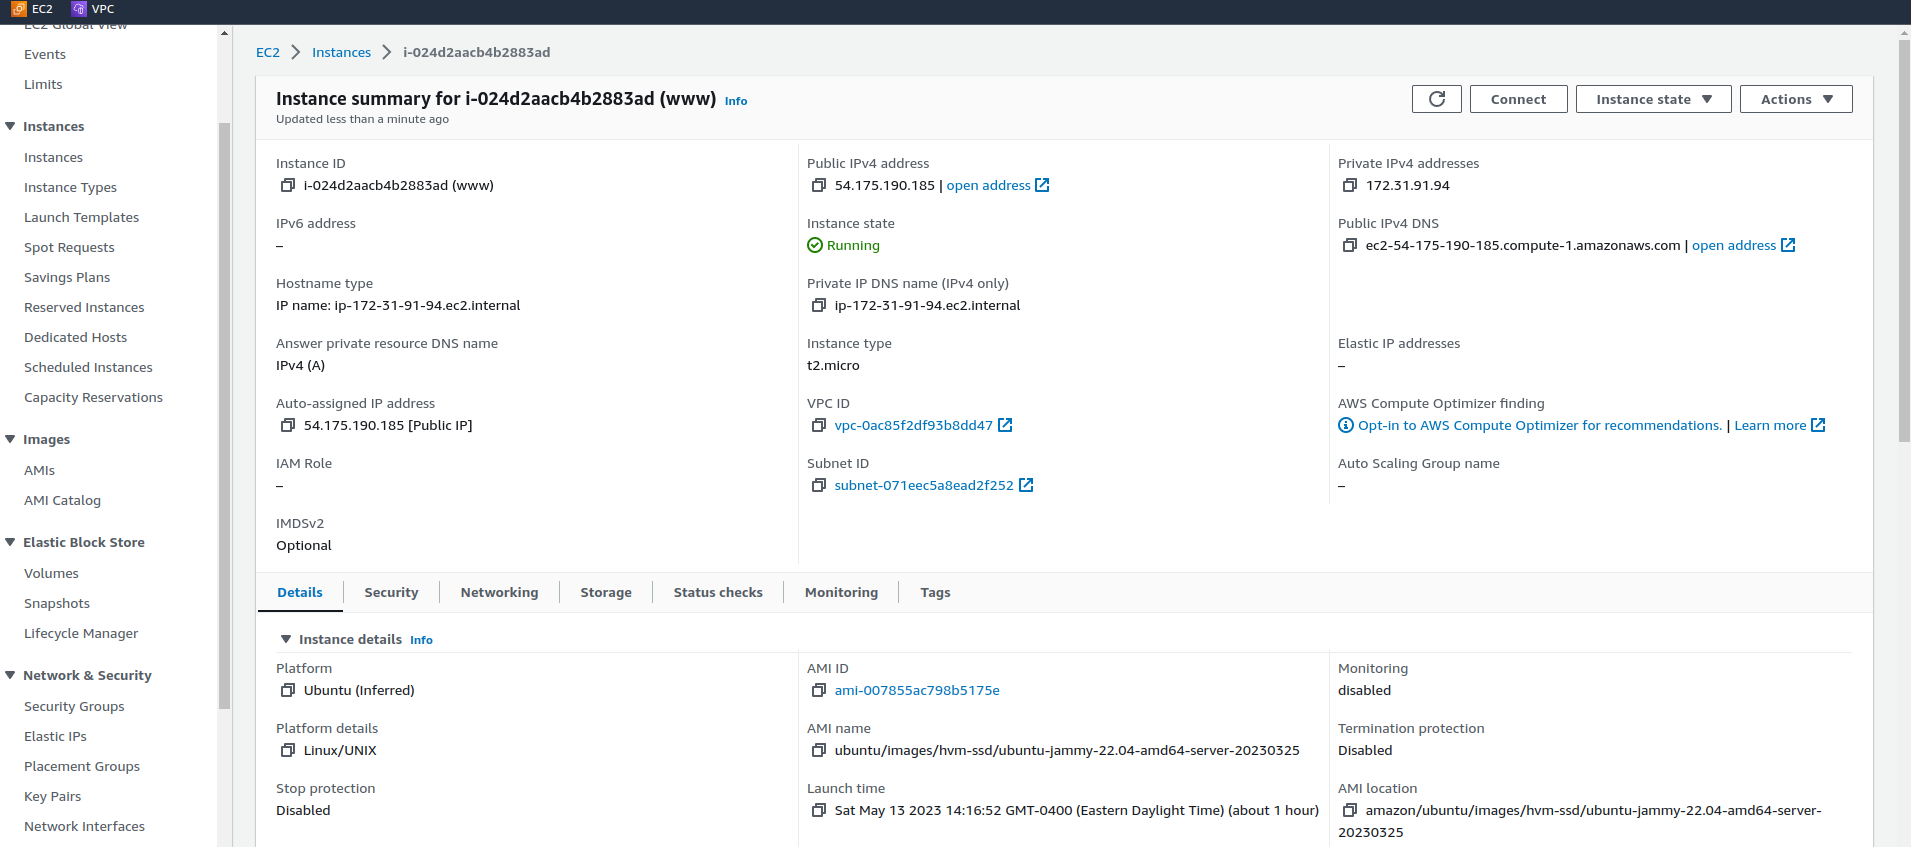Copy the VPC ID
The height and width of the screenshot is (847, 1911).
[x=819, y=425]
